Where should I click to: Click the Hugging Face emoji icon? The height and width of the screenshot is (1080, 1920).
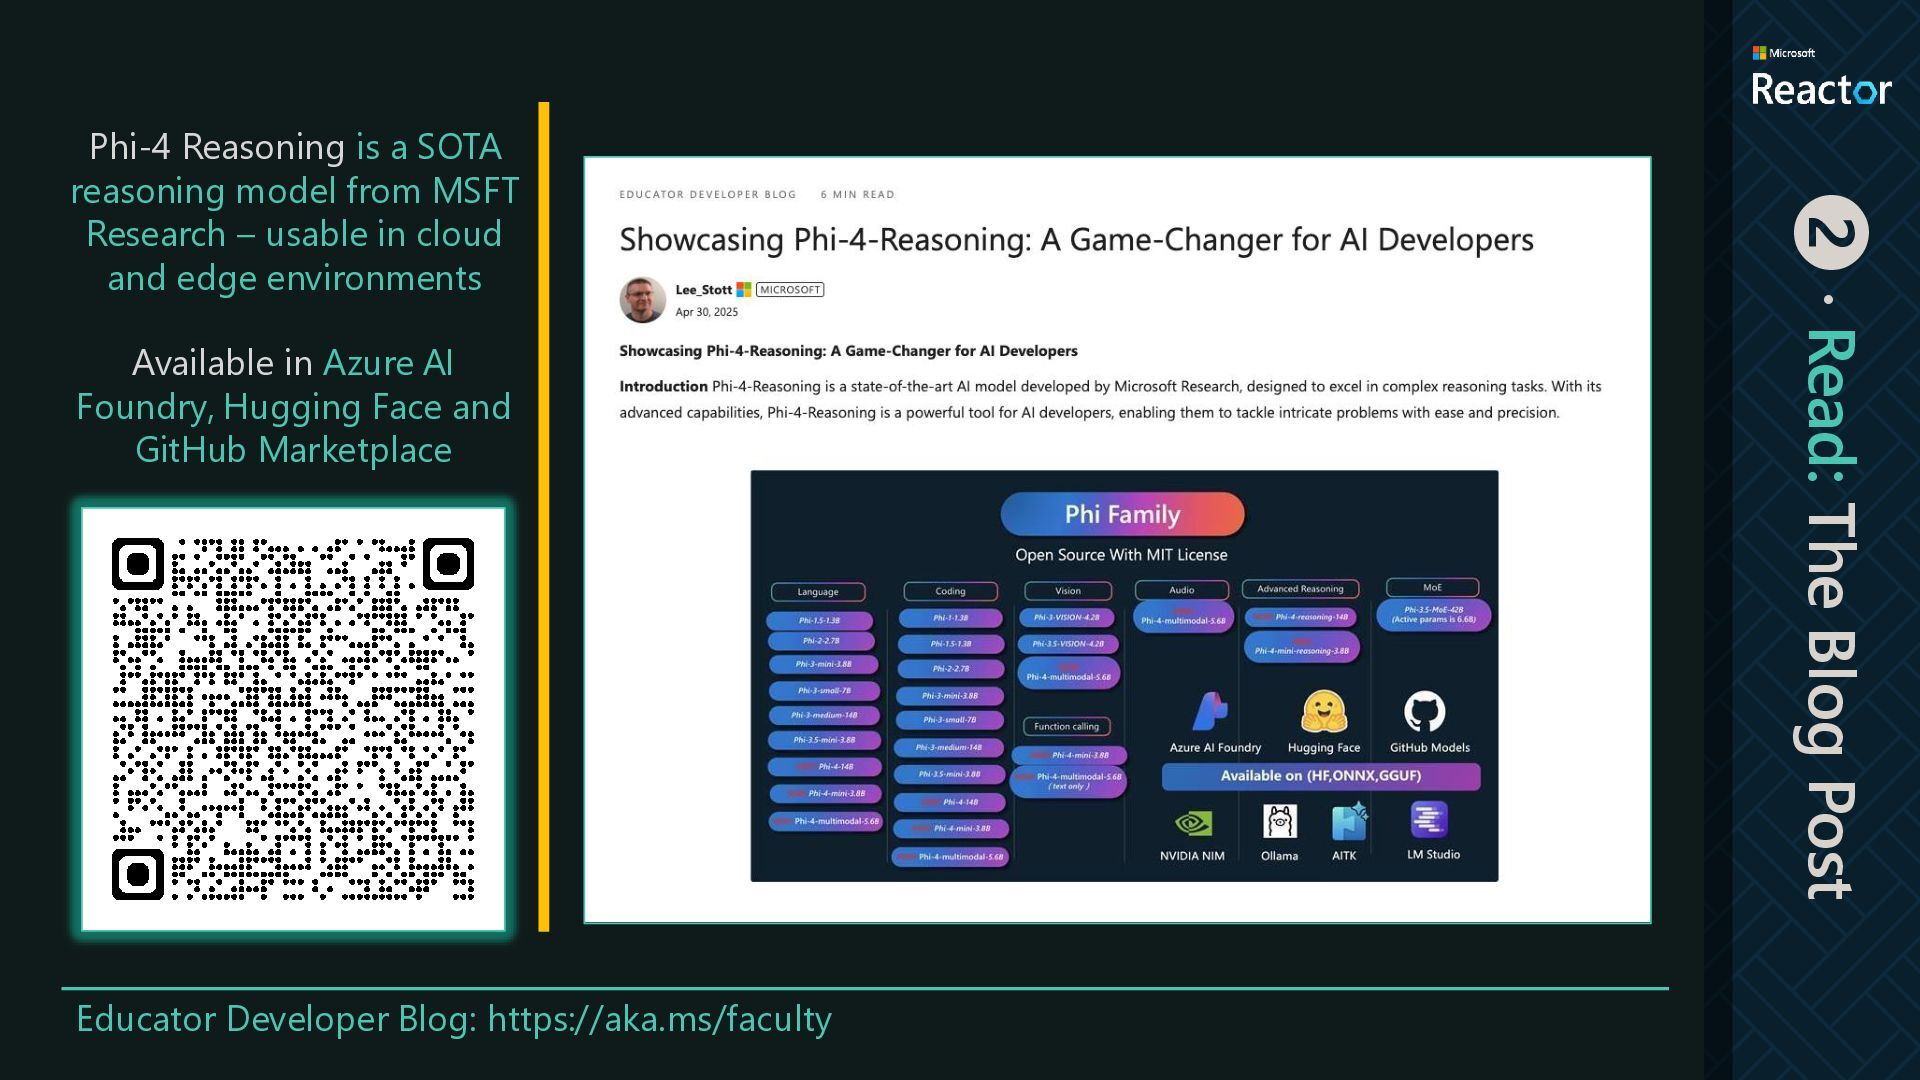coord(1324,712)
